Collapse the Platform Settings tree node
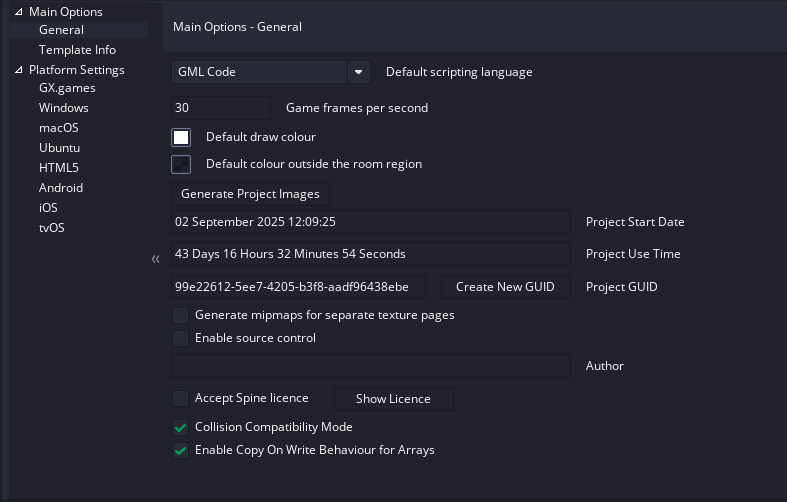 (x=19, y=70)
